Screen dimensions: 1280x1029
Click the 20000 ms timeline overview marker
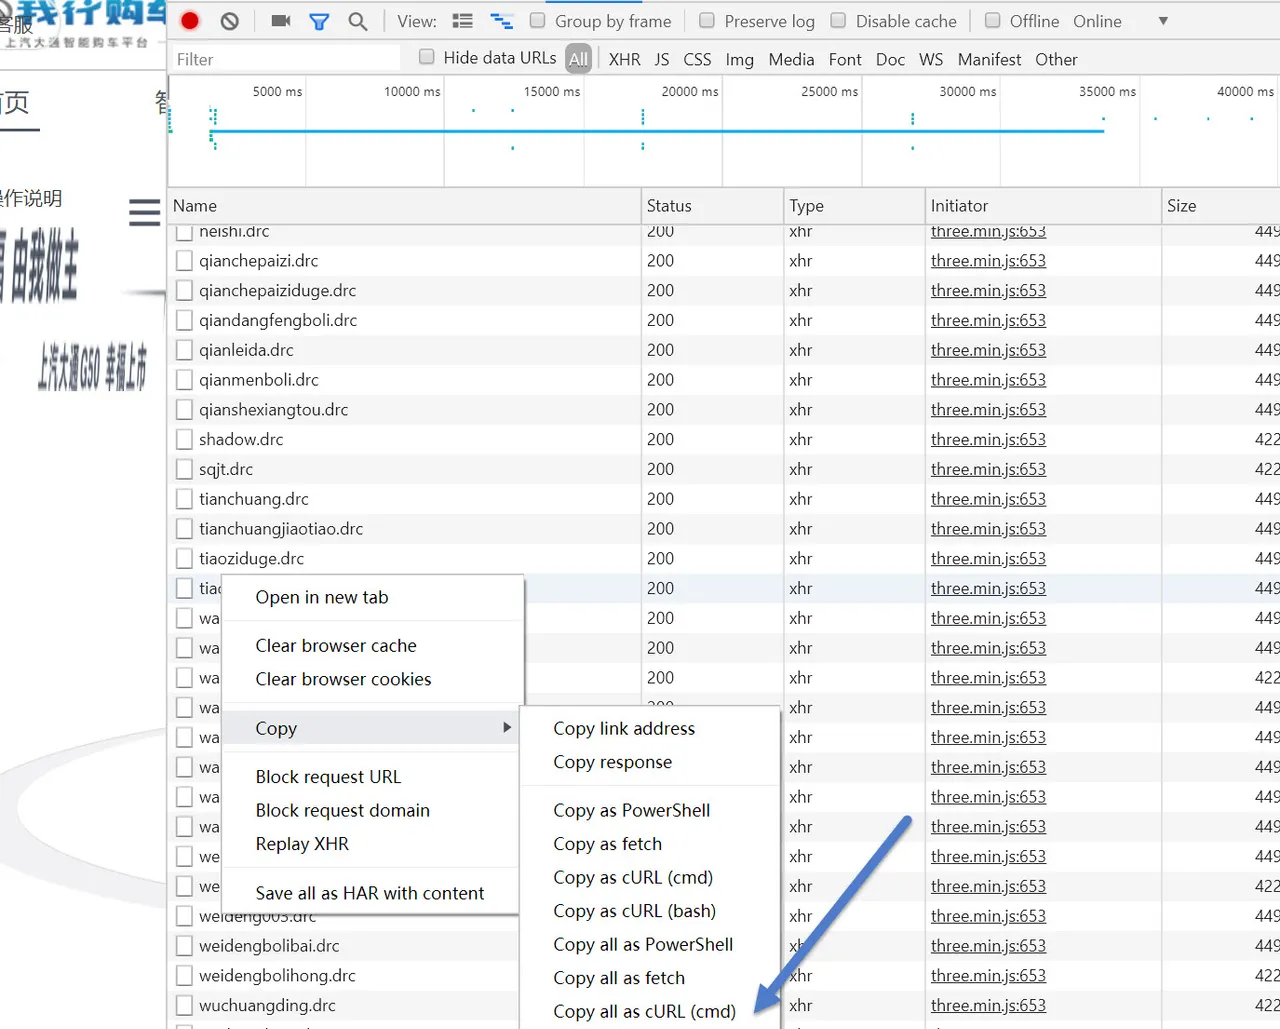[x=690, y=91]
